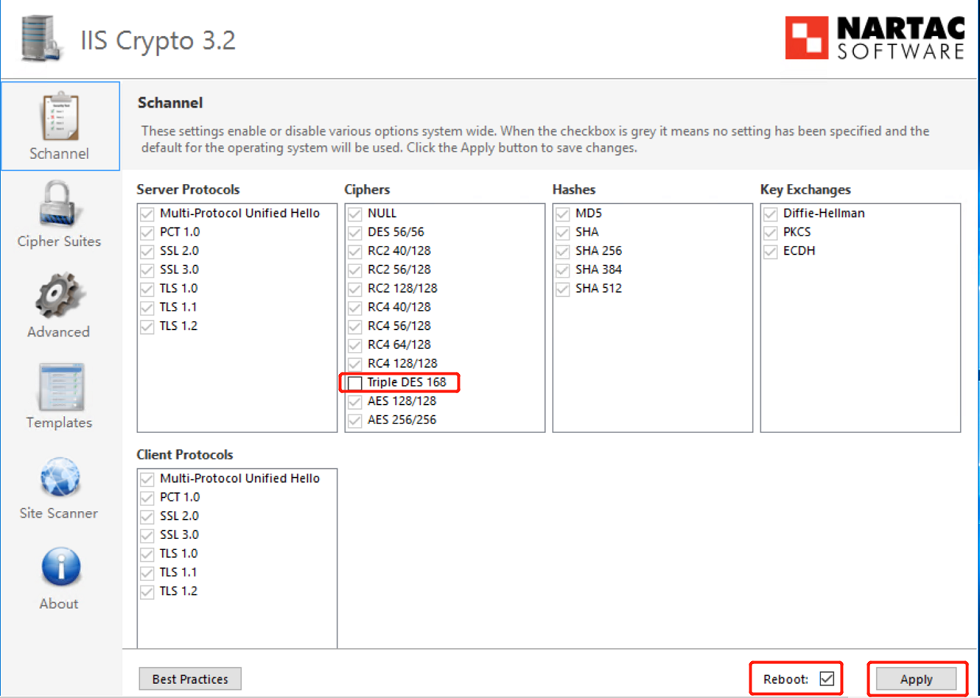Open the Site Scanner globe icon

pos(60,478)
